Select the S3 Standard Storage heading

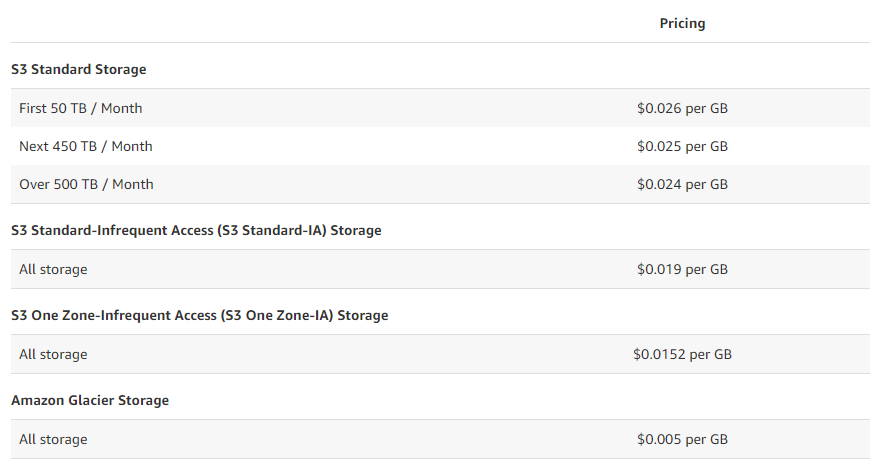(79, 69)
